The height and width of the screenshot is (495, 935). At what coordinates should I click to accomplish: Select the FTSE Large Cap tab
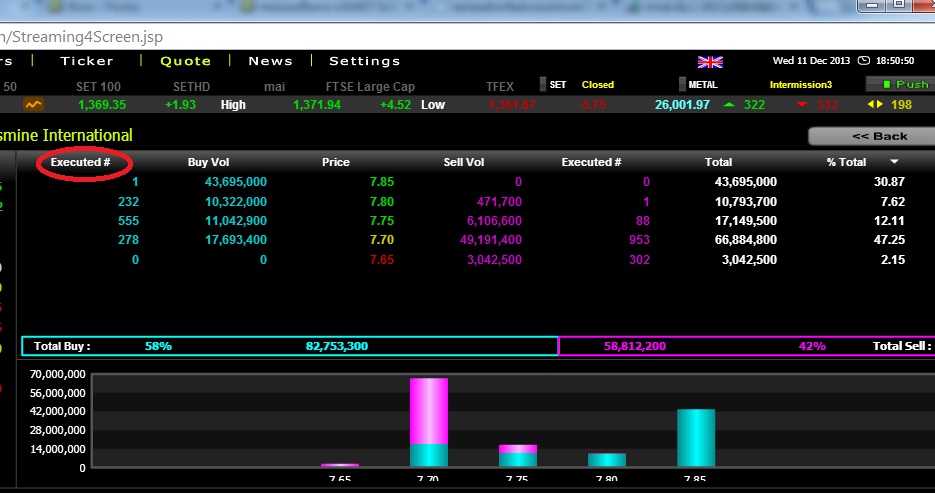[x=370, y=86]
